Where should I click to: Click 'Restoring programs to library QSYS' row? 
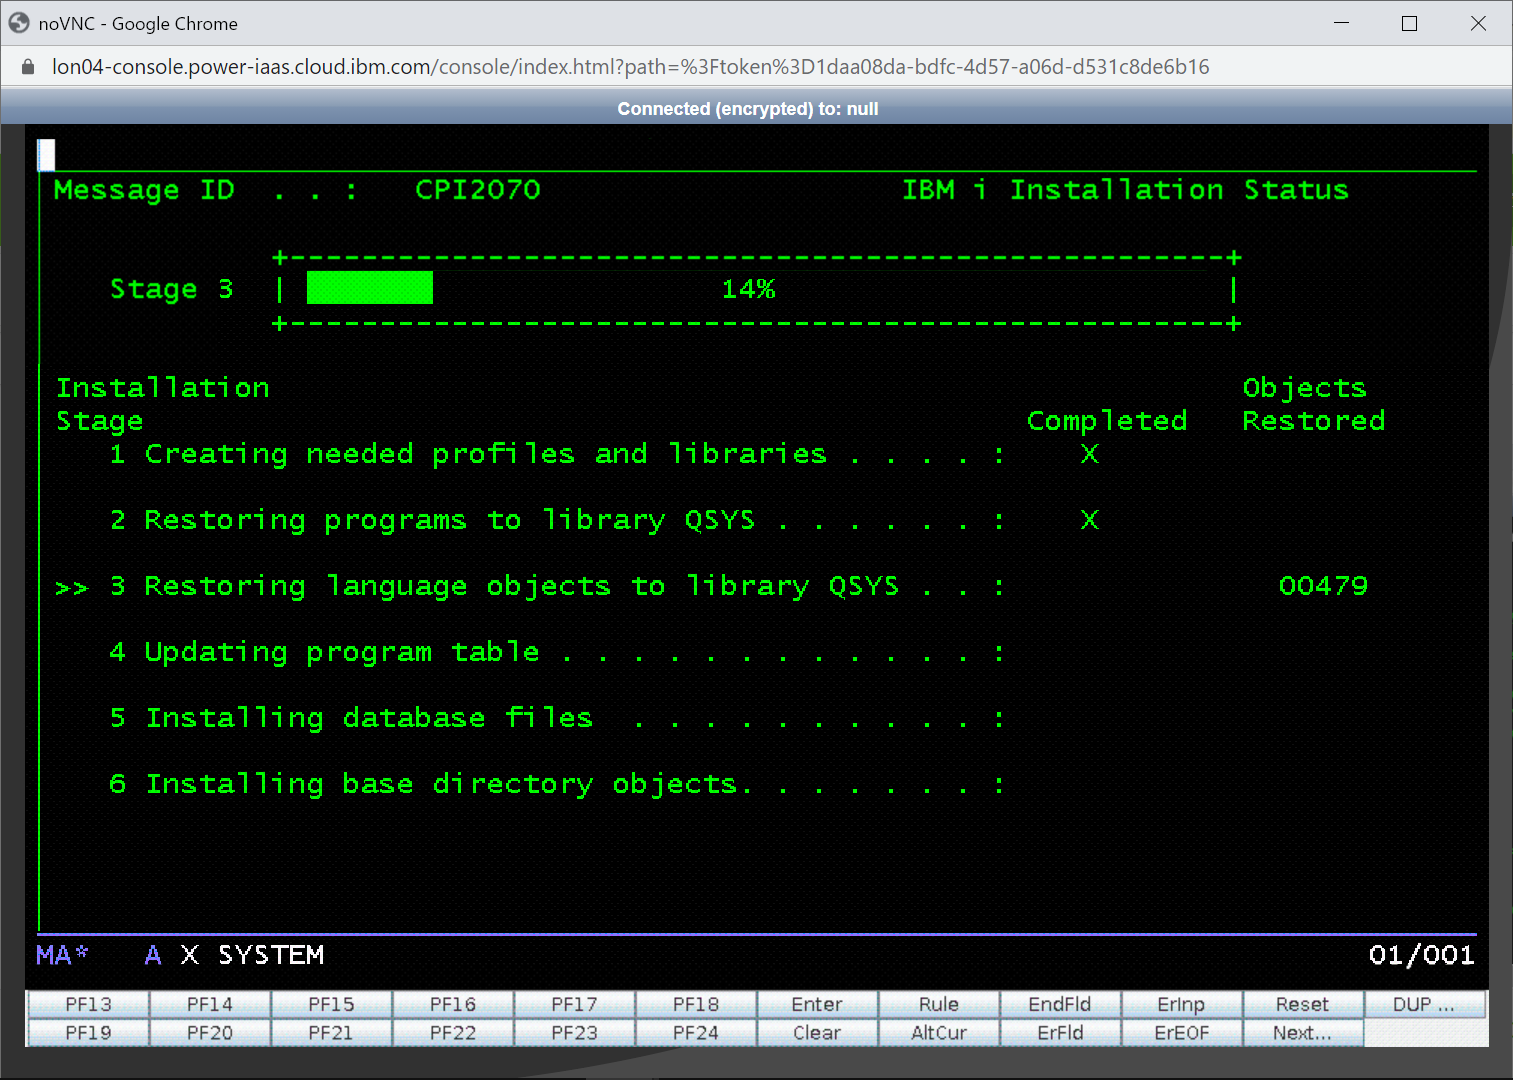[557, 520]
